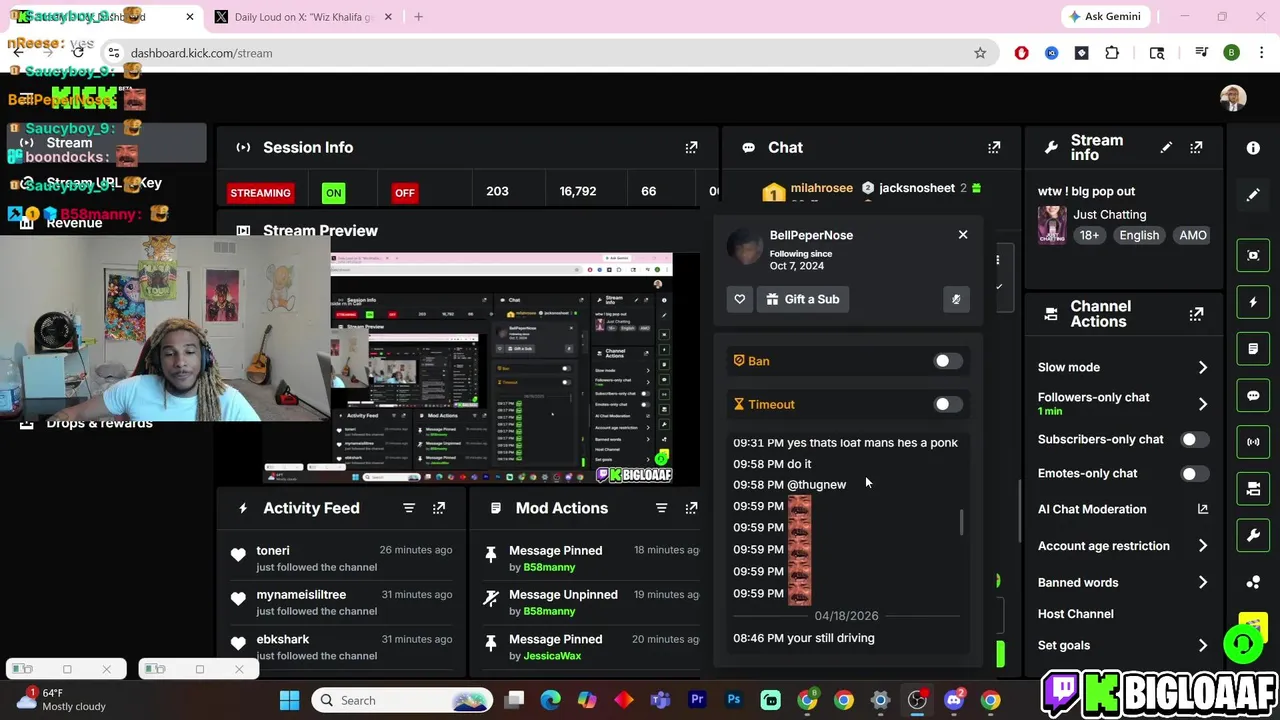Click Host Channel in Channel Actions
Viewport: 1280px width, 720px height.
click(x=1076, y=614)
